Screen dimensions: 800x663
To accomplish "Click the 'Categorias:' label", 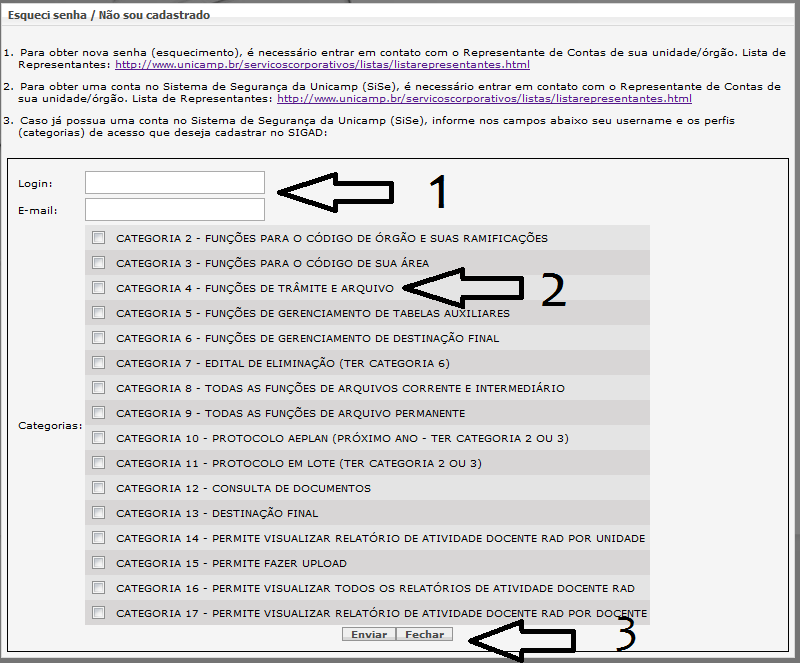I will tap(50, 426).
